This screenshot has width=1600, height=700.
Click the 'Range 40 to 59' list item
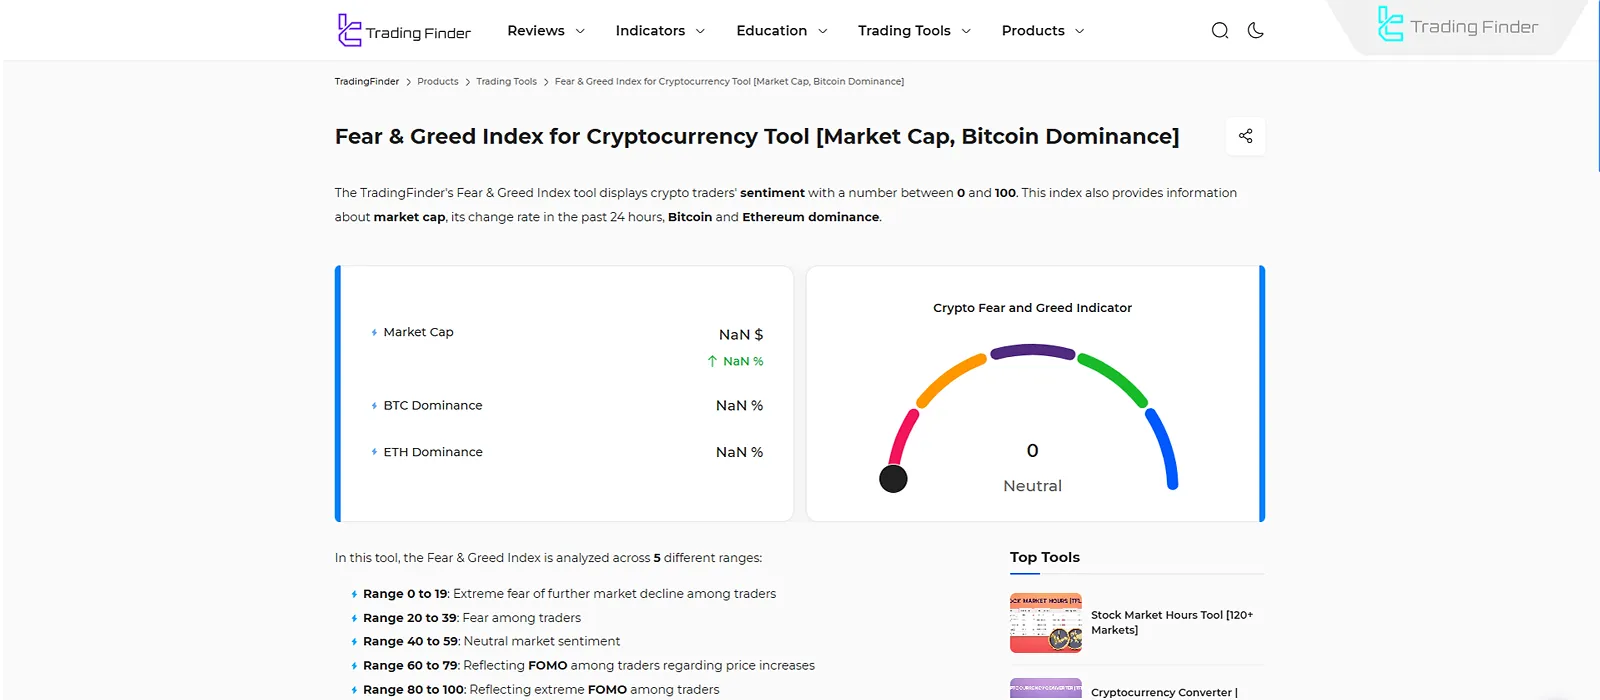tap(492, 641)
